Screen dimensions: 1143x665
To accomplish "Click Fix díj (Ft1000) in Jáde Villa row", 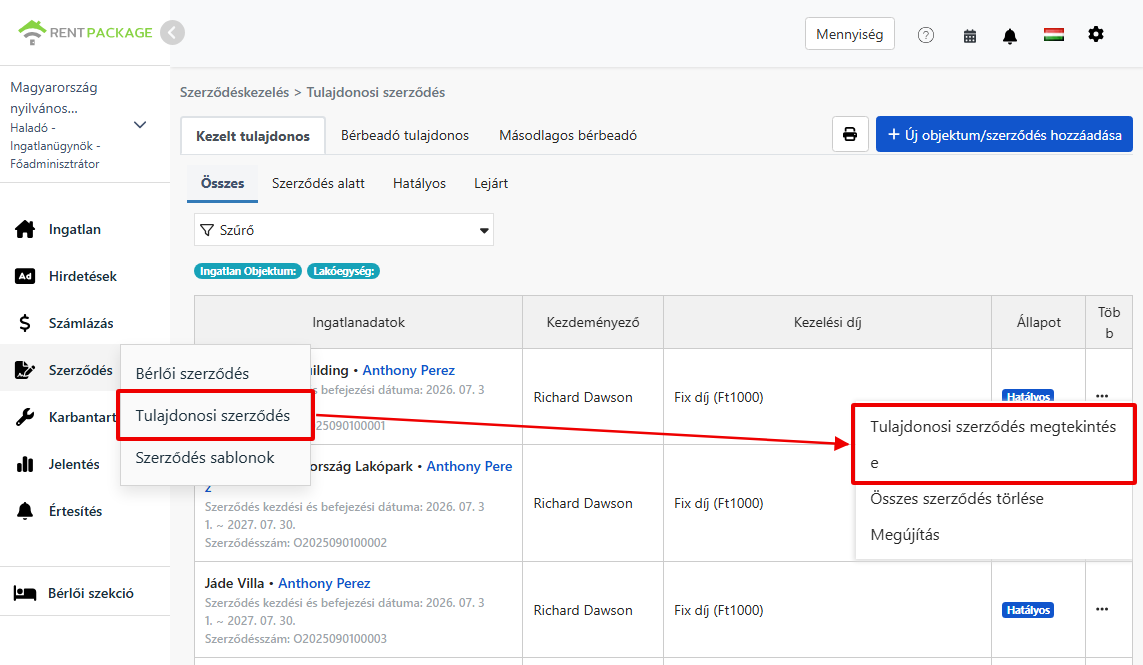I will point(718,610).
